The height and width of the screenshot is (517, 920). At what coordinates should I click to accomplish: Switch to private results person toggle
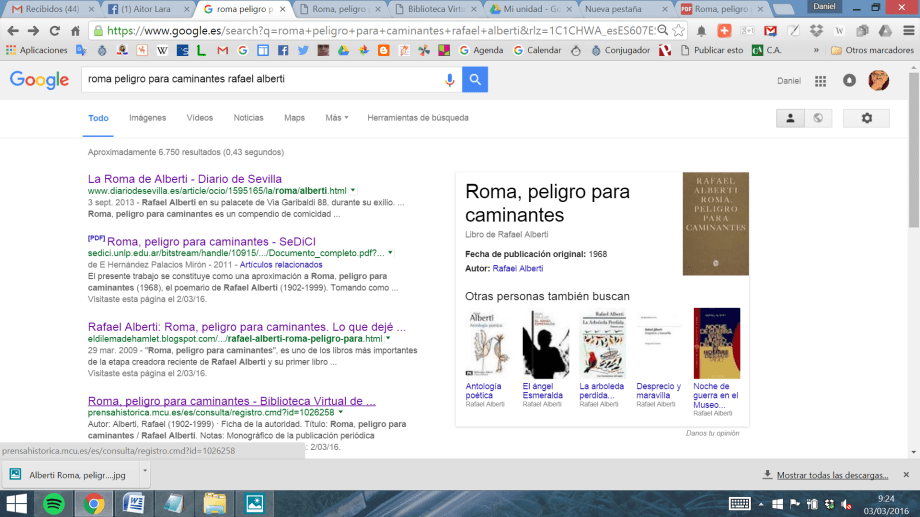[790, 118]
